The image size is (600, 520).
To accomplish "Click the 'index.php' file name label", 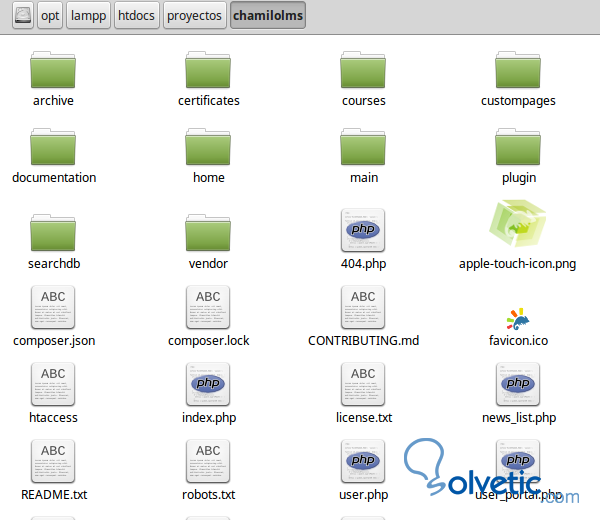I will pos(209,418).
